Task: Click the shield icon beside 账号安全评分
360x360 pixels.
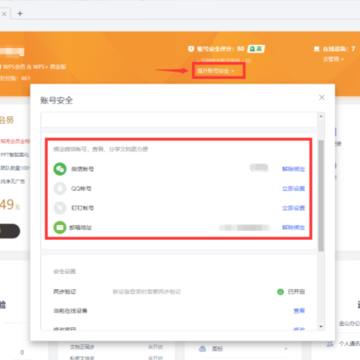Action: 191,49
